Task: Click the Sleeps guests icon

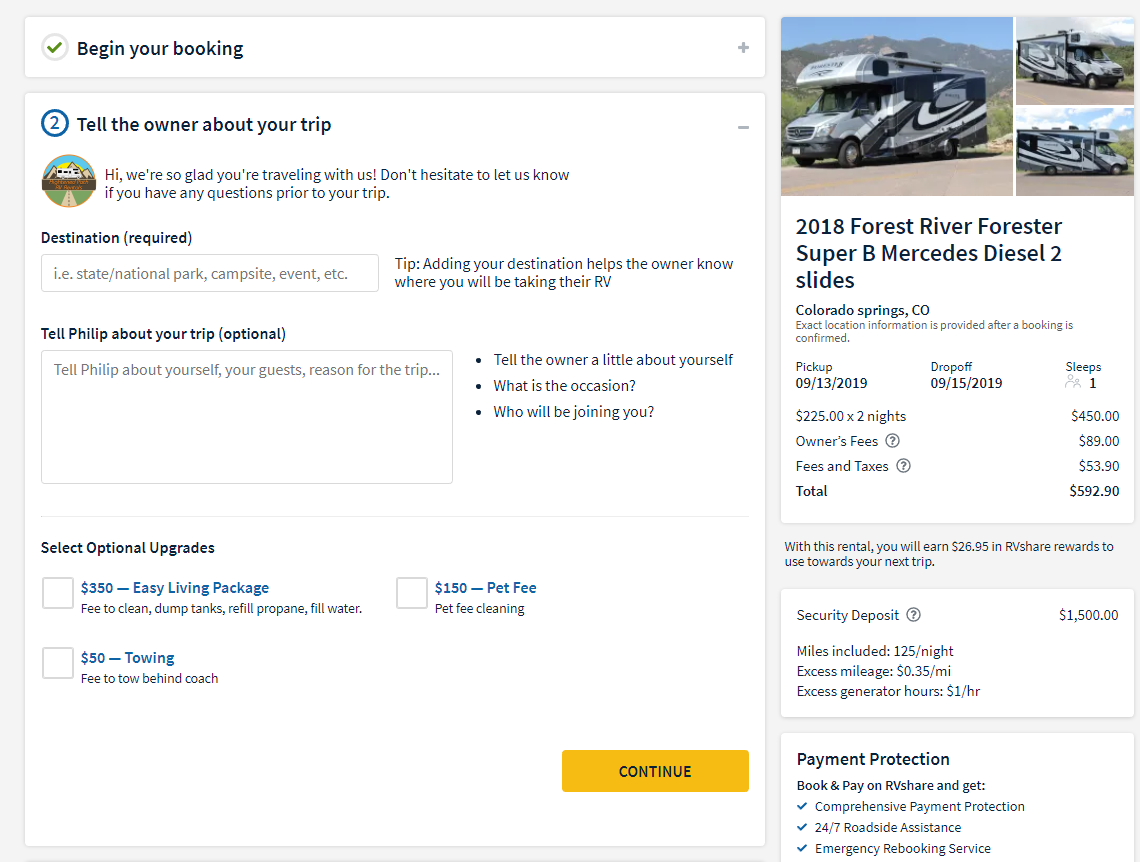Action: [1073, 382]
